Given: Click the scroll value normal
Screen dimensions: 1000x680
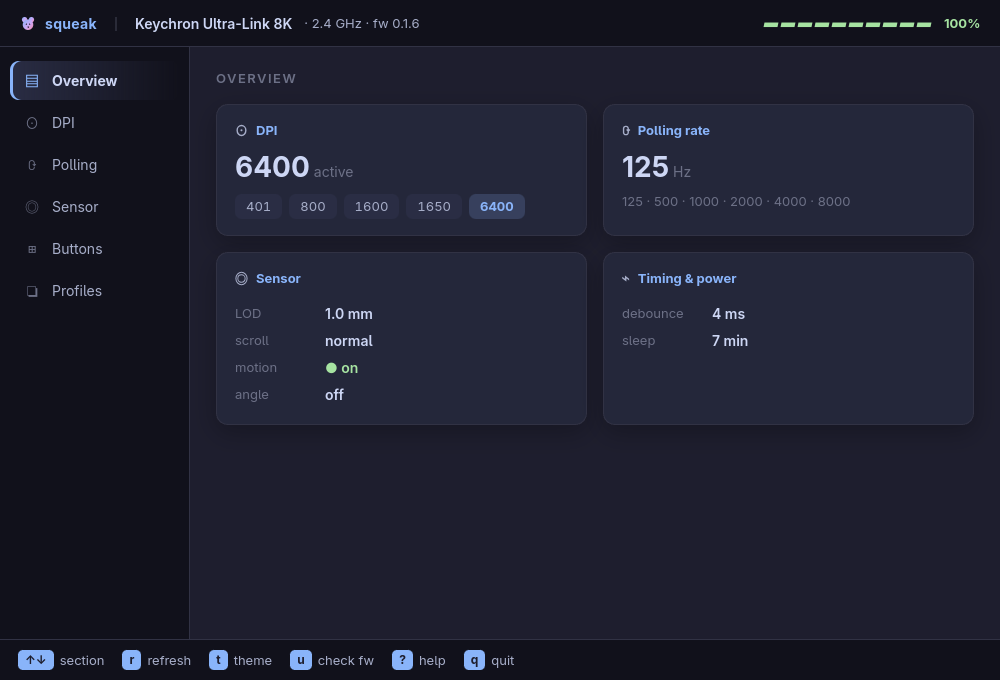Looking at the screenshot, I should point(349,341).
